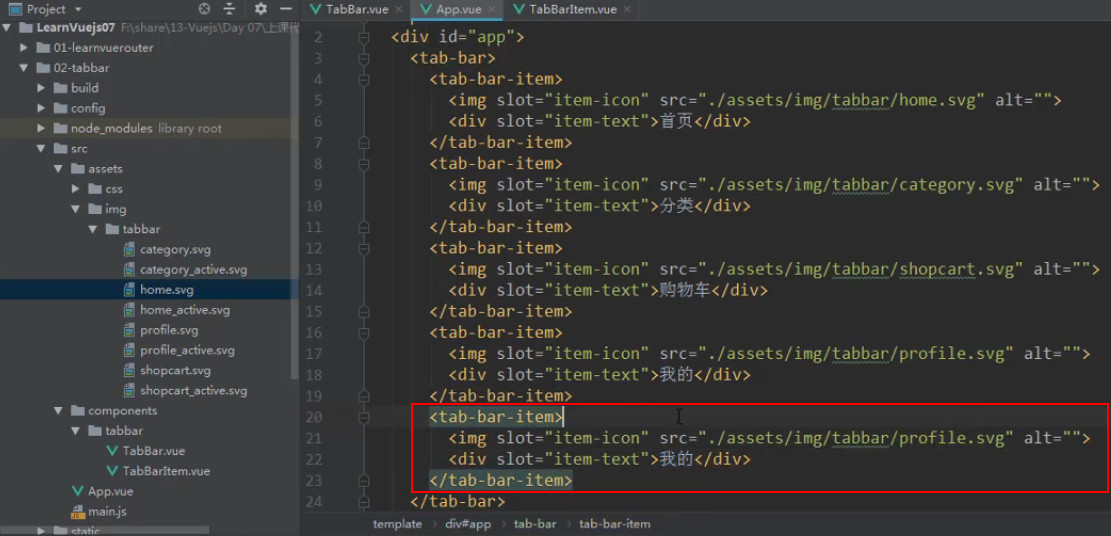Click the components folder icon
1111x536 pixels.
(x=77, y=411)
